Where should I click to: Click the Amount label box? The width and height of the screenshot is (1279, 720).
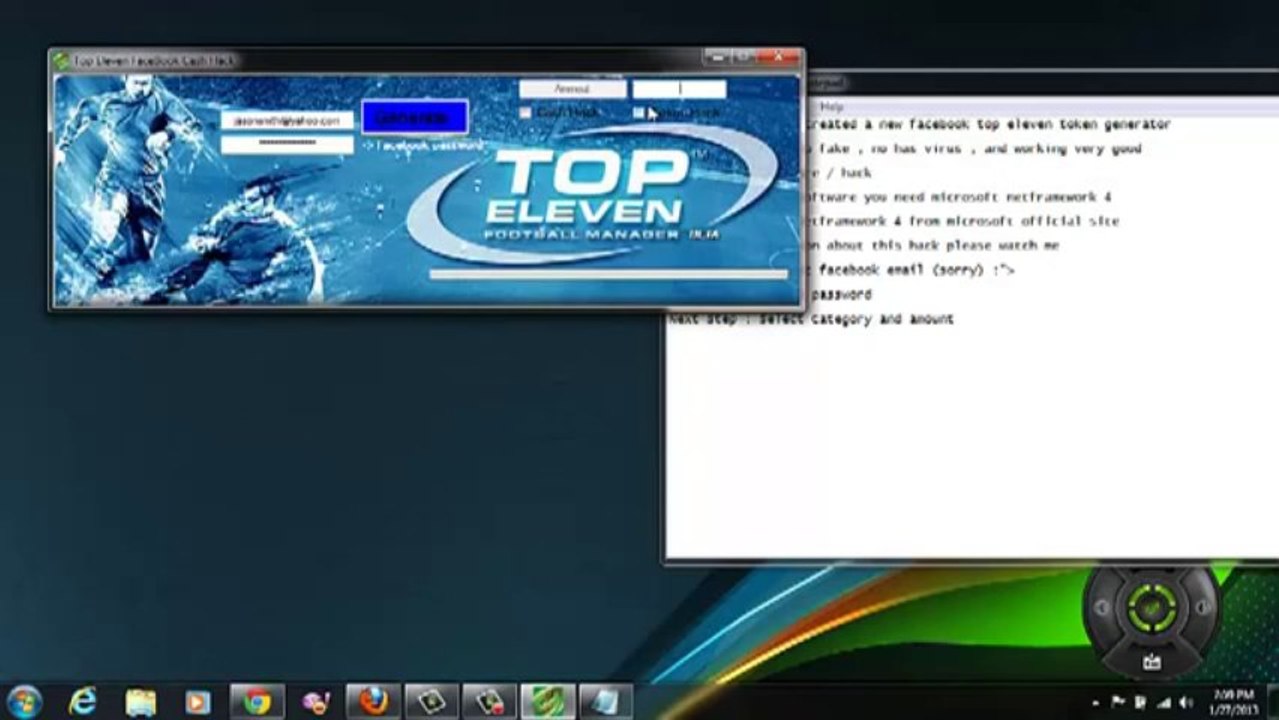click(x=572, y=89)
